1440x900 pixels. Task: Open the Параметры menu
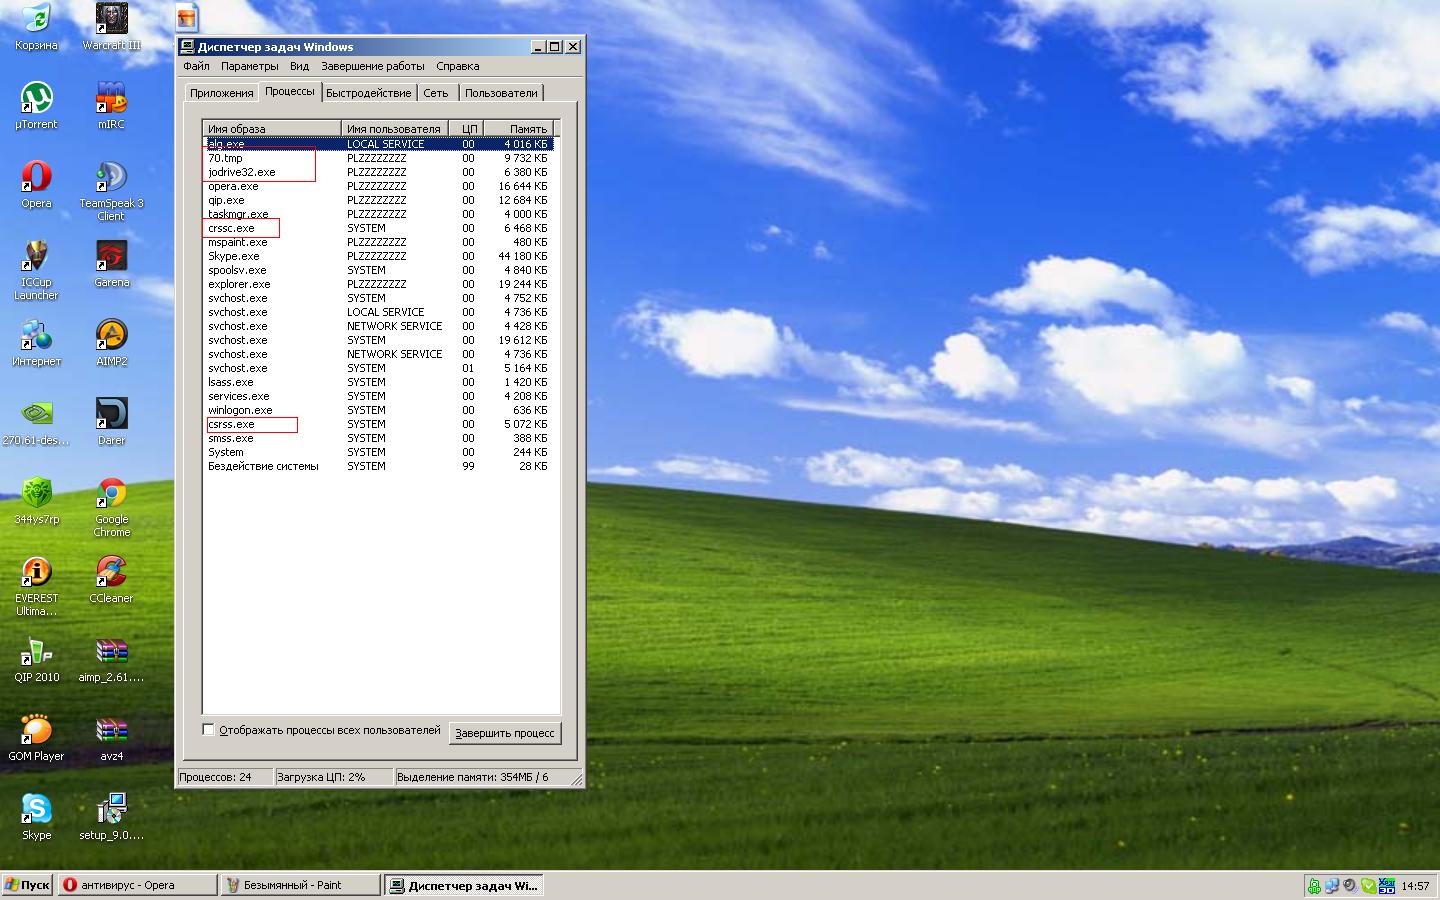pyautogui.click(x=249, y=66)
